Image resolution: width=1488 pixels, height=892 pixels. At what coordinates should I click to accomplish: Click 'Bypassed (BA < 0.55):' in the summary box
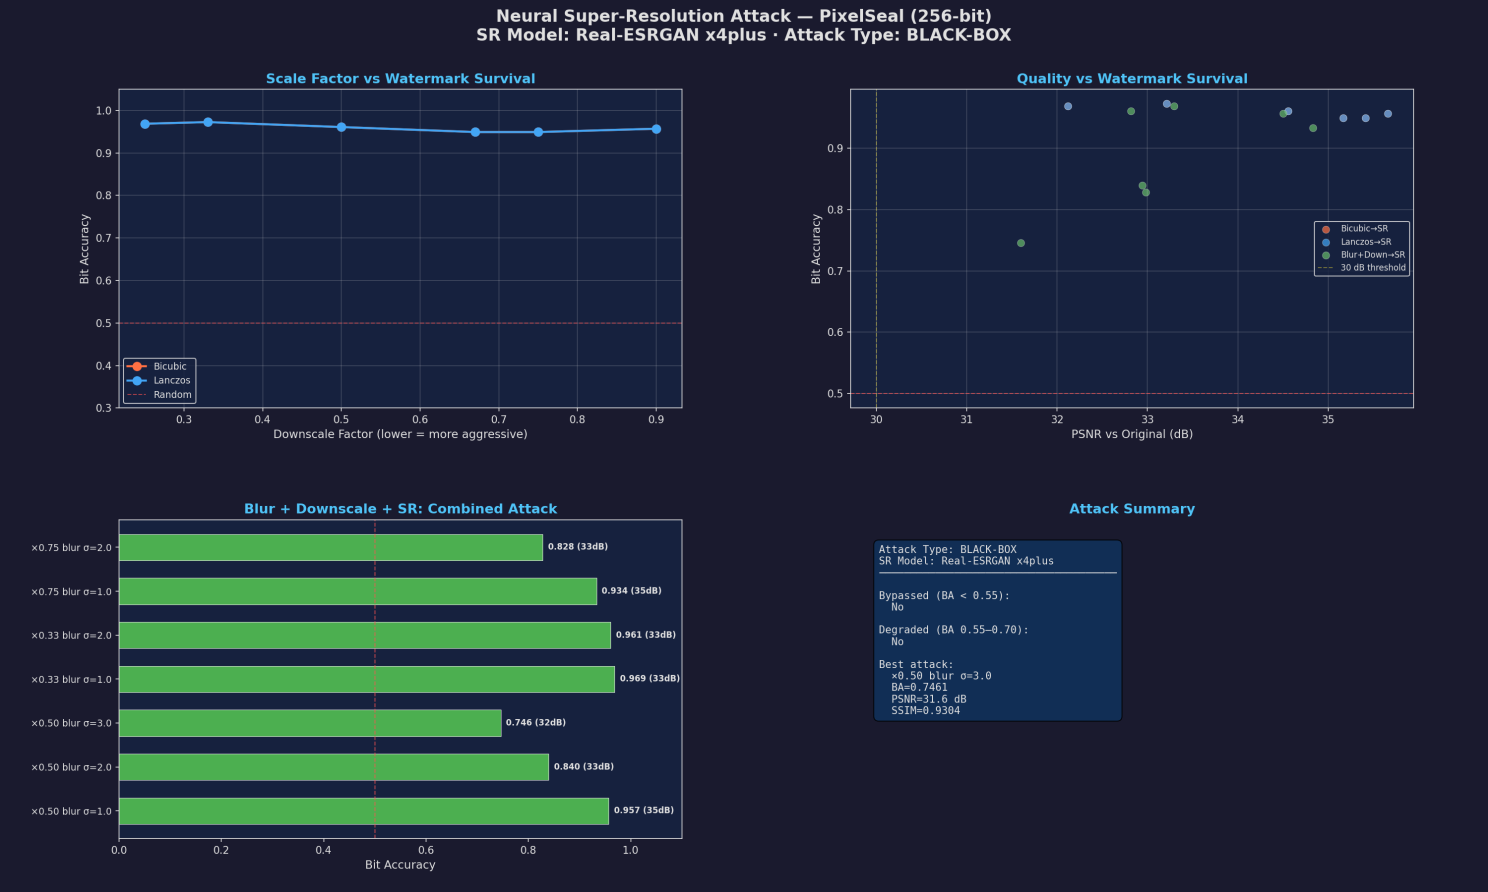944,596
